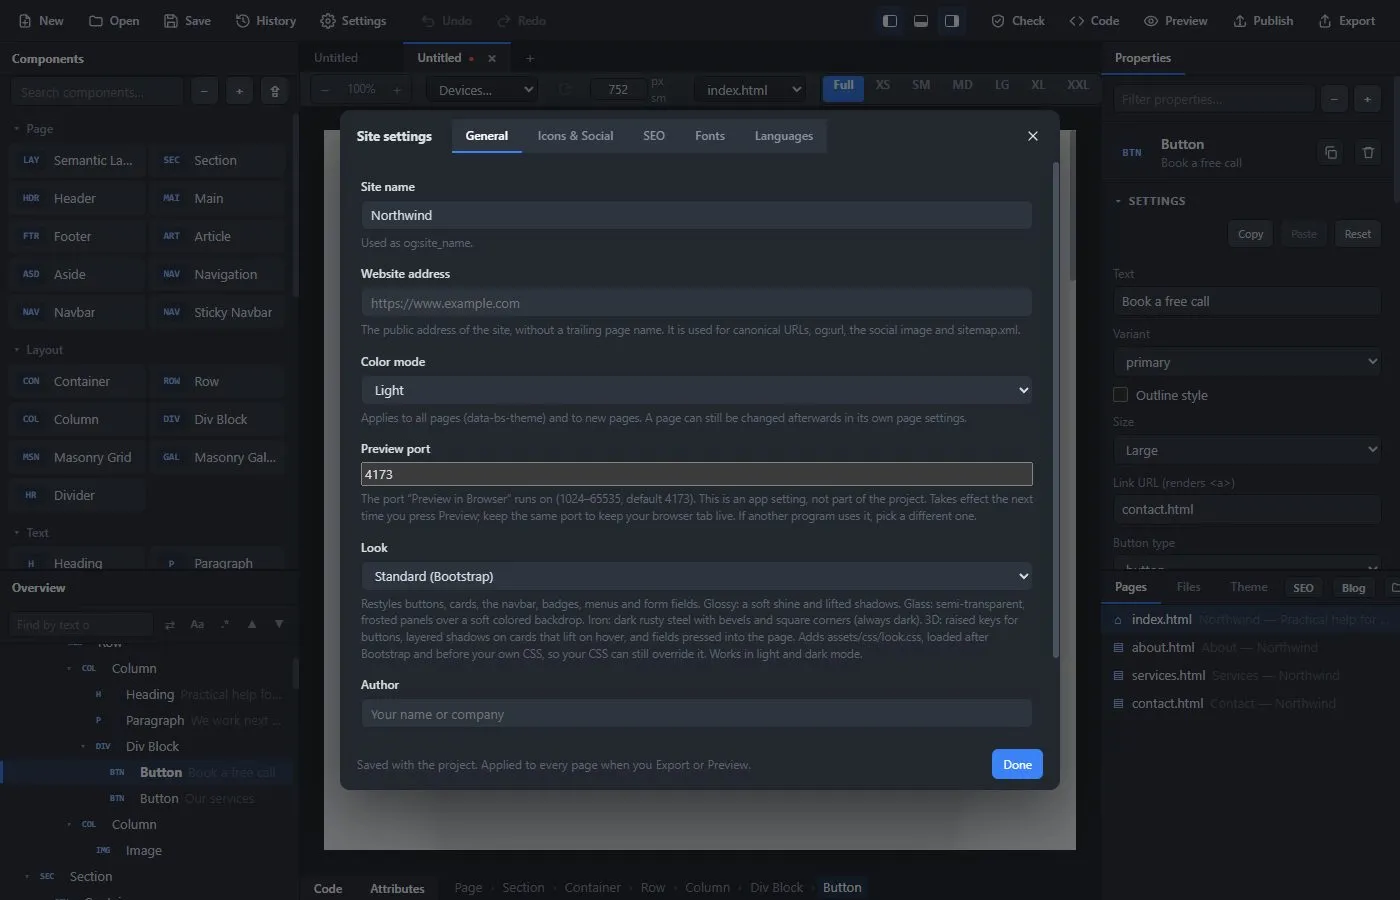1400x900 pixels.
Task: Reset the Button settings
Action: coord(1357,234)
